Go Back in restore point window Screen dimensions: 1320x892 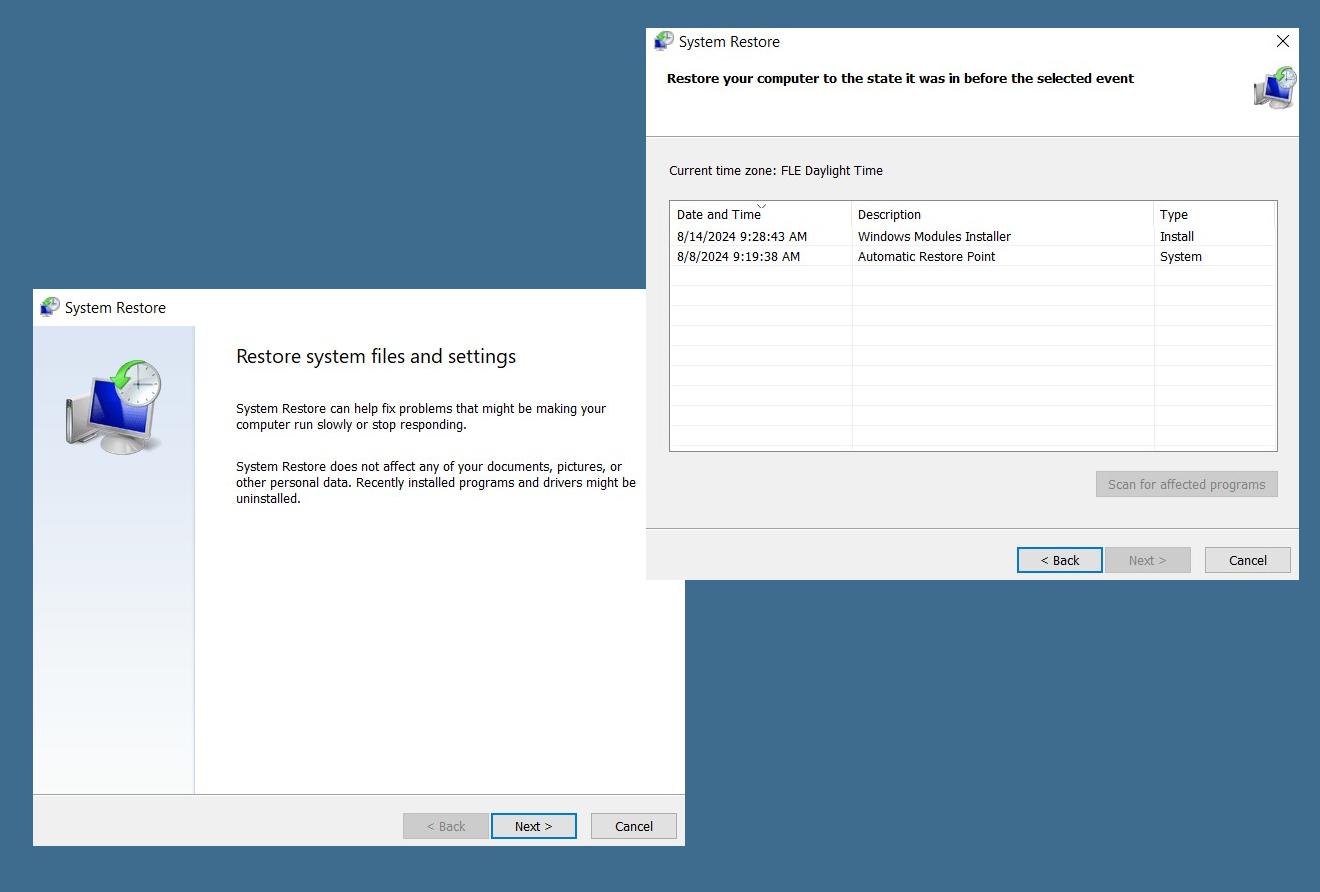click(x=1060, y=560)
